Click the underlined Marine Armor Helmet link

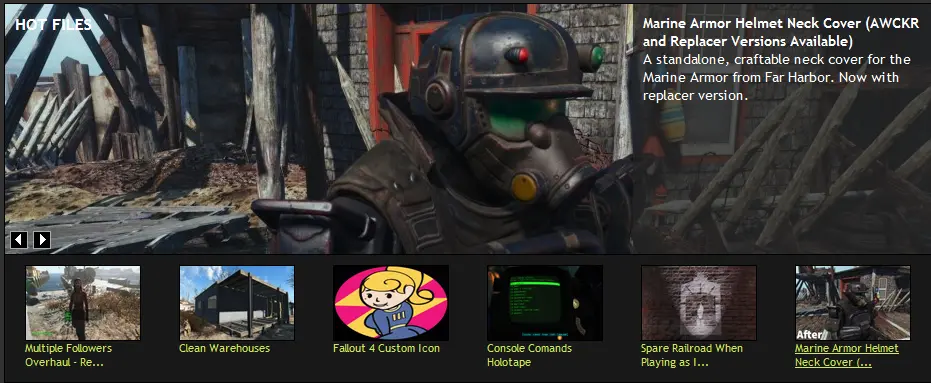(847, 355)
